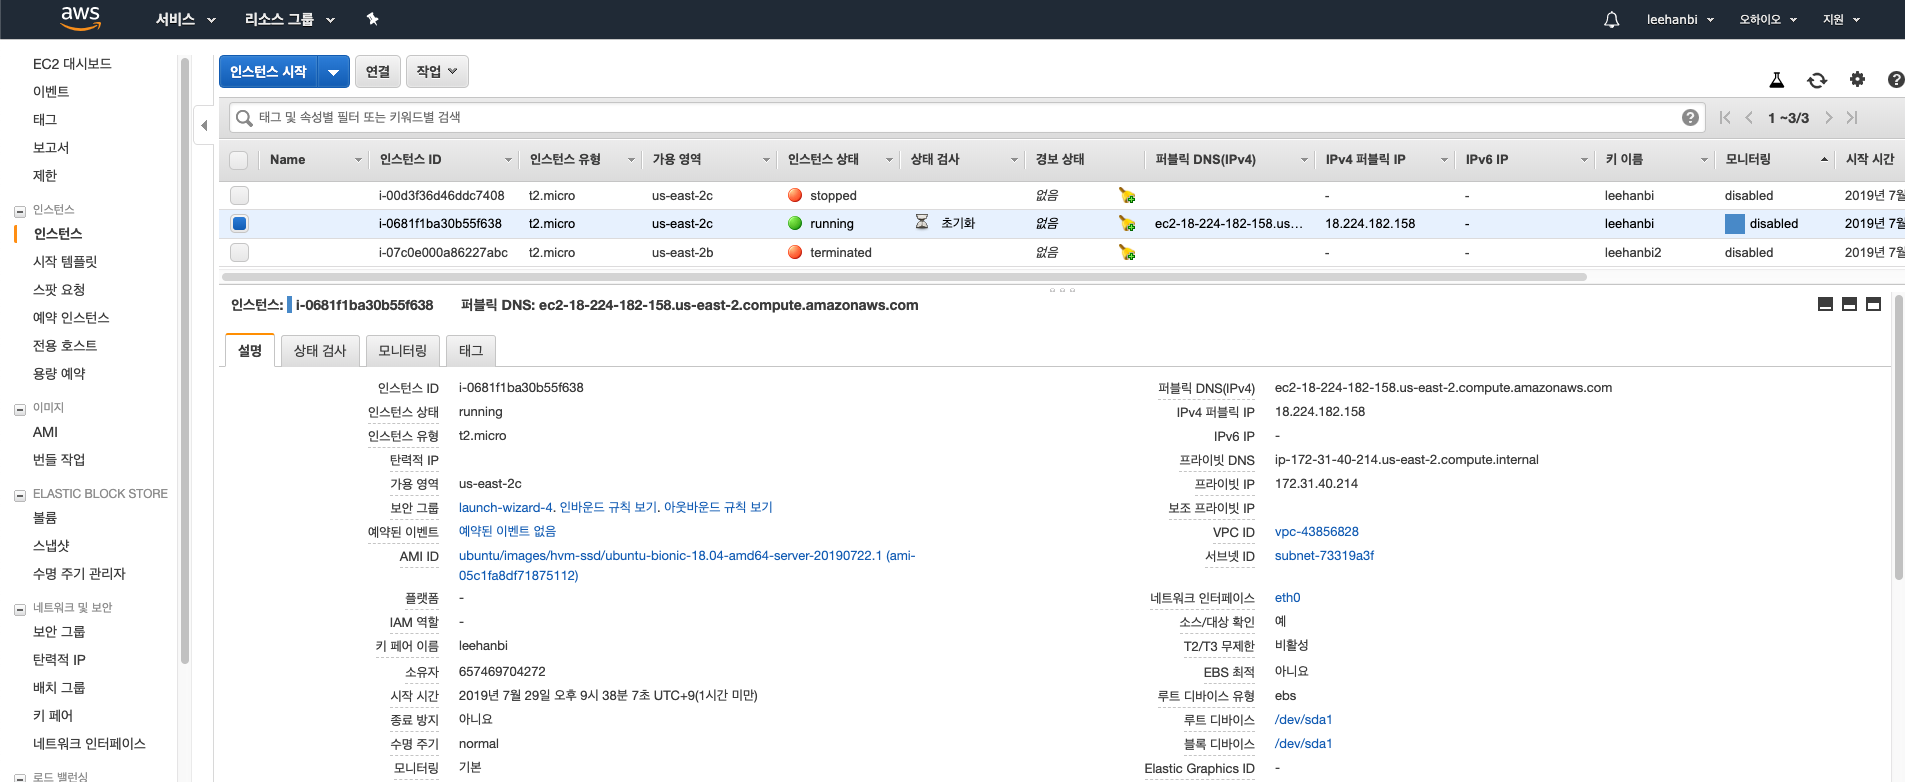The height and width of the screenshot is (782, 1905).
Task: Switch to the 태그 tab
Action: click(x=470, y=351)
